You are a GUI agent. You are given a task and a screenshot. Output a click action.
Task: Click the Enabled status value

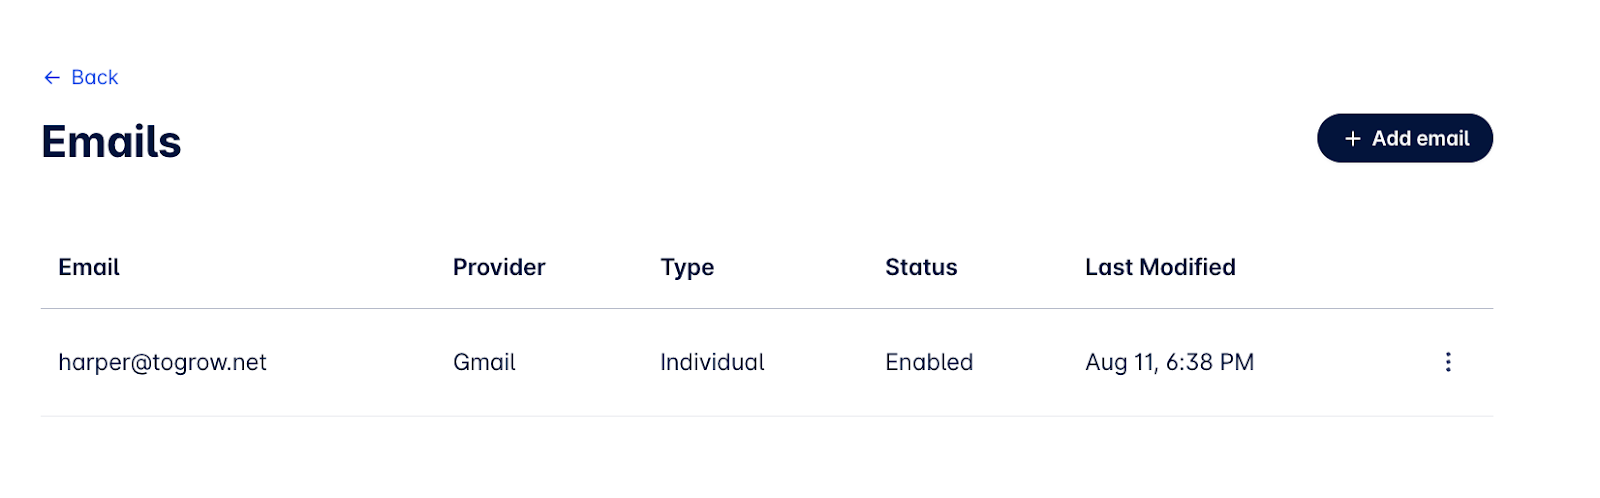[x=929, y=362]
